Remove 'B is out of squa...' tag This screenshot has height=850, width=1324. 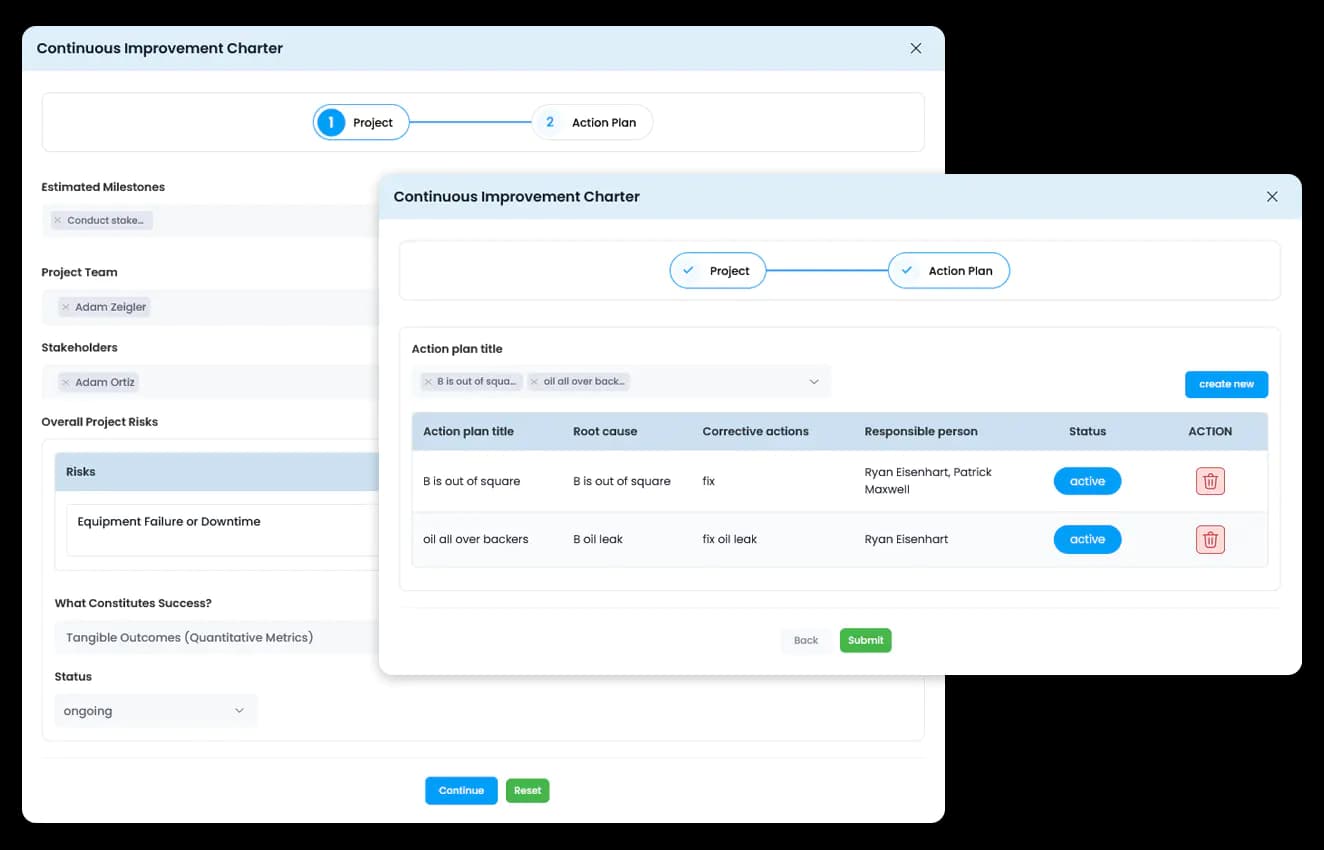tap(428, 382)
